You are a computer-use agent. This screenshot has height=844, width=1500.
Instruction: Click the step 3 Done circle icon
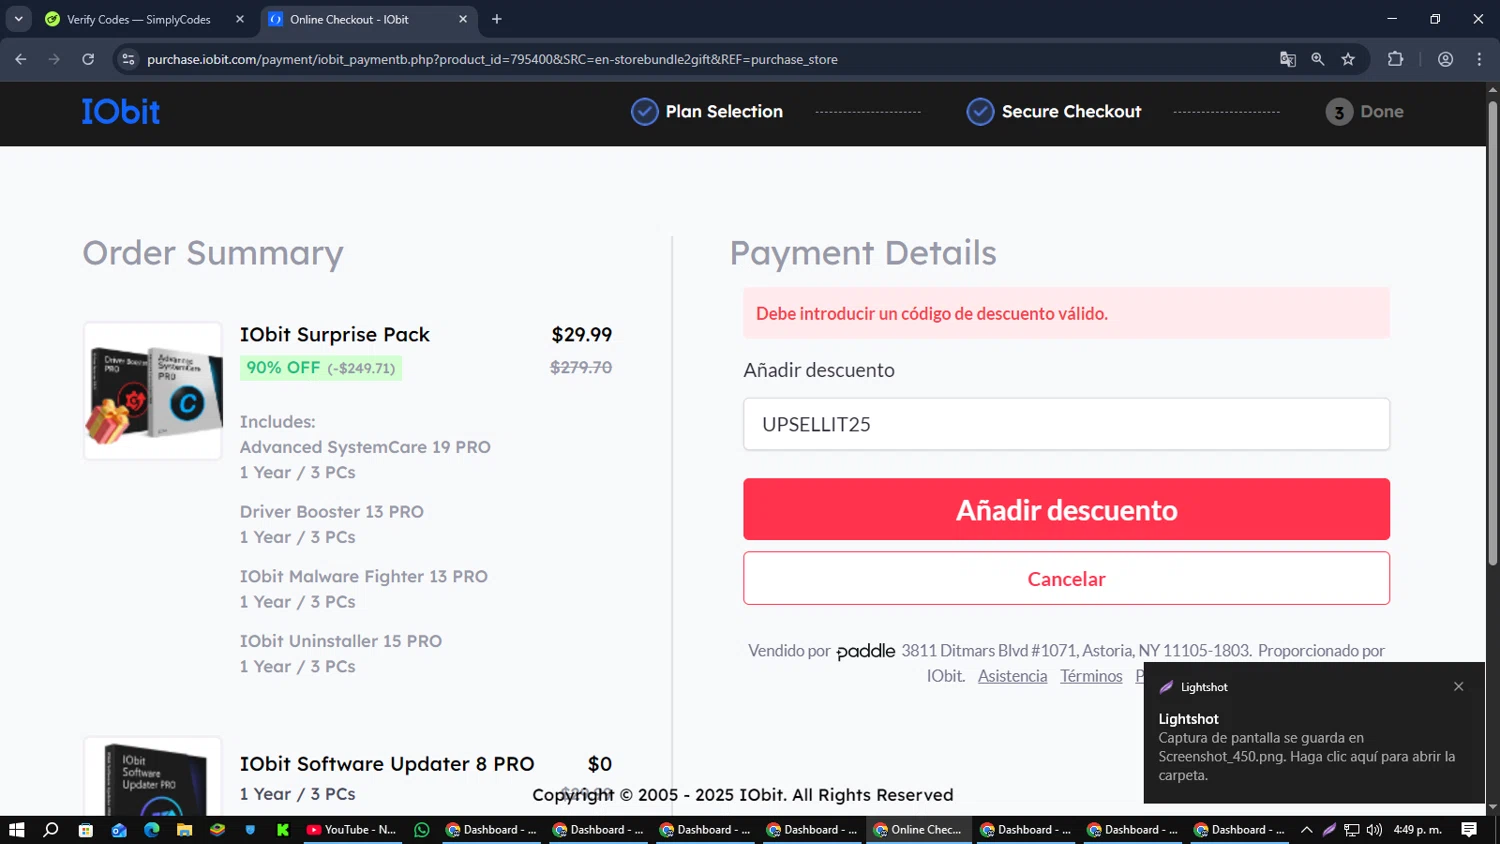point(1339,112)
